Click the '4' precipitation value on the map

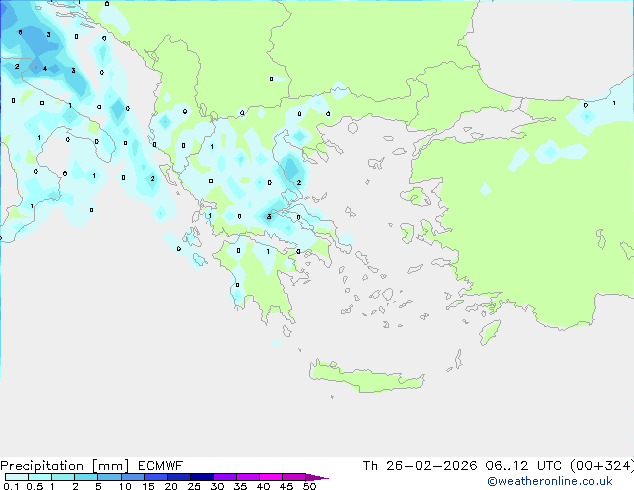pos(45,68)
